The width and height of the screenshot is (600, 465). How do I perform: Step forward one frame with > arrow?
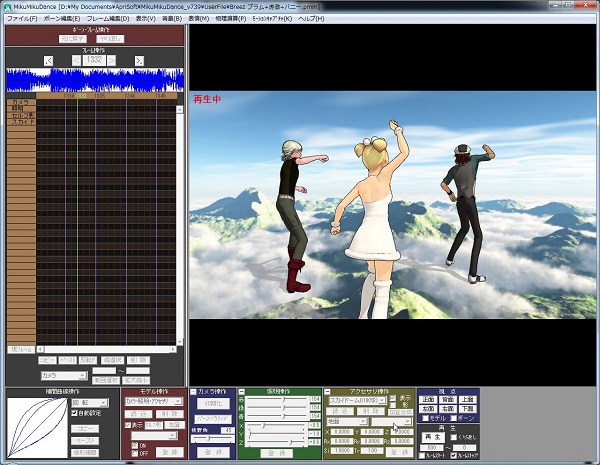[x=111, y=60]
